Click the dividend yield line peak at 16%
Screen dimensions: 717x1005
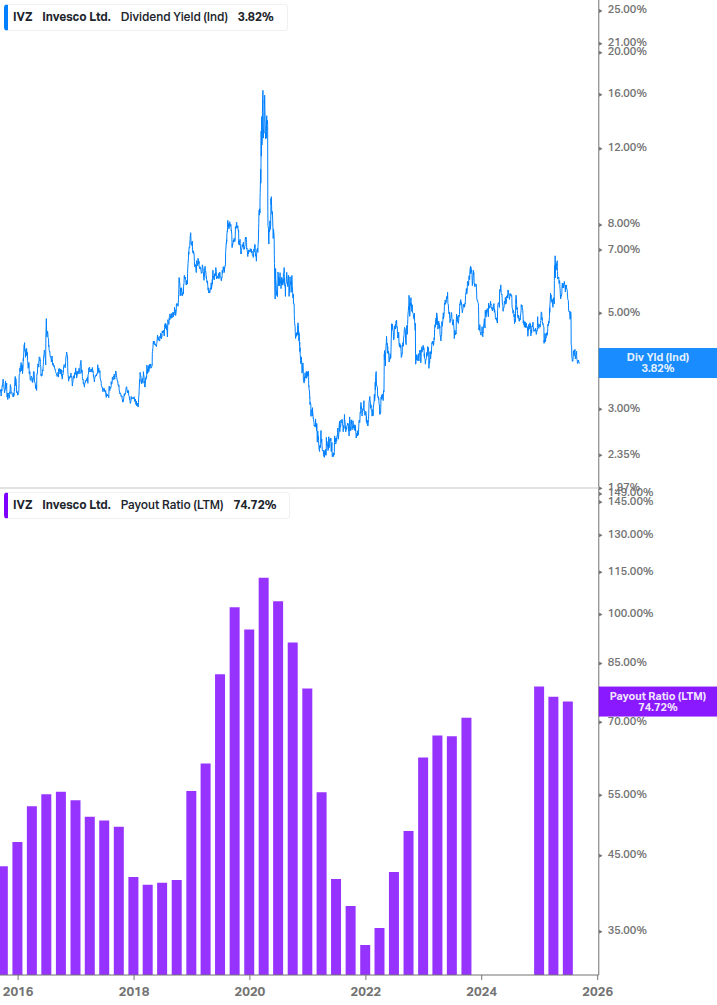(263, 92)
